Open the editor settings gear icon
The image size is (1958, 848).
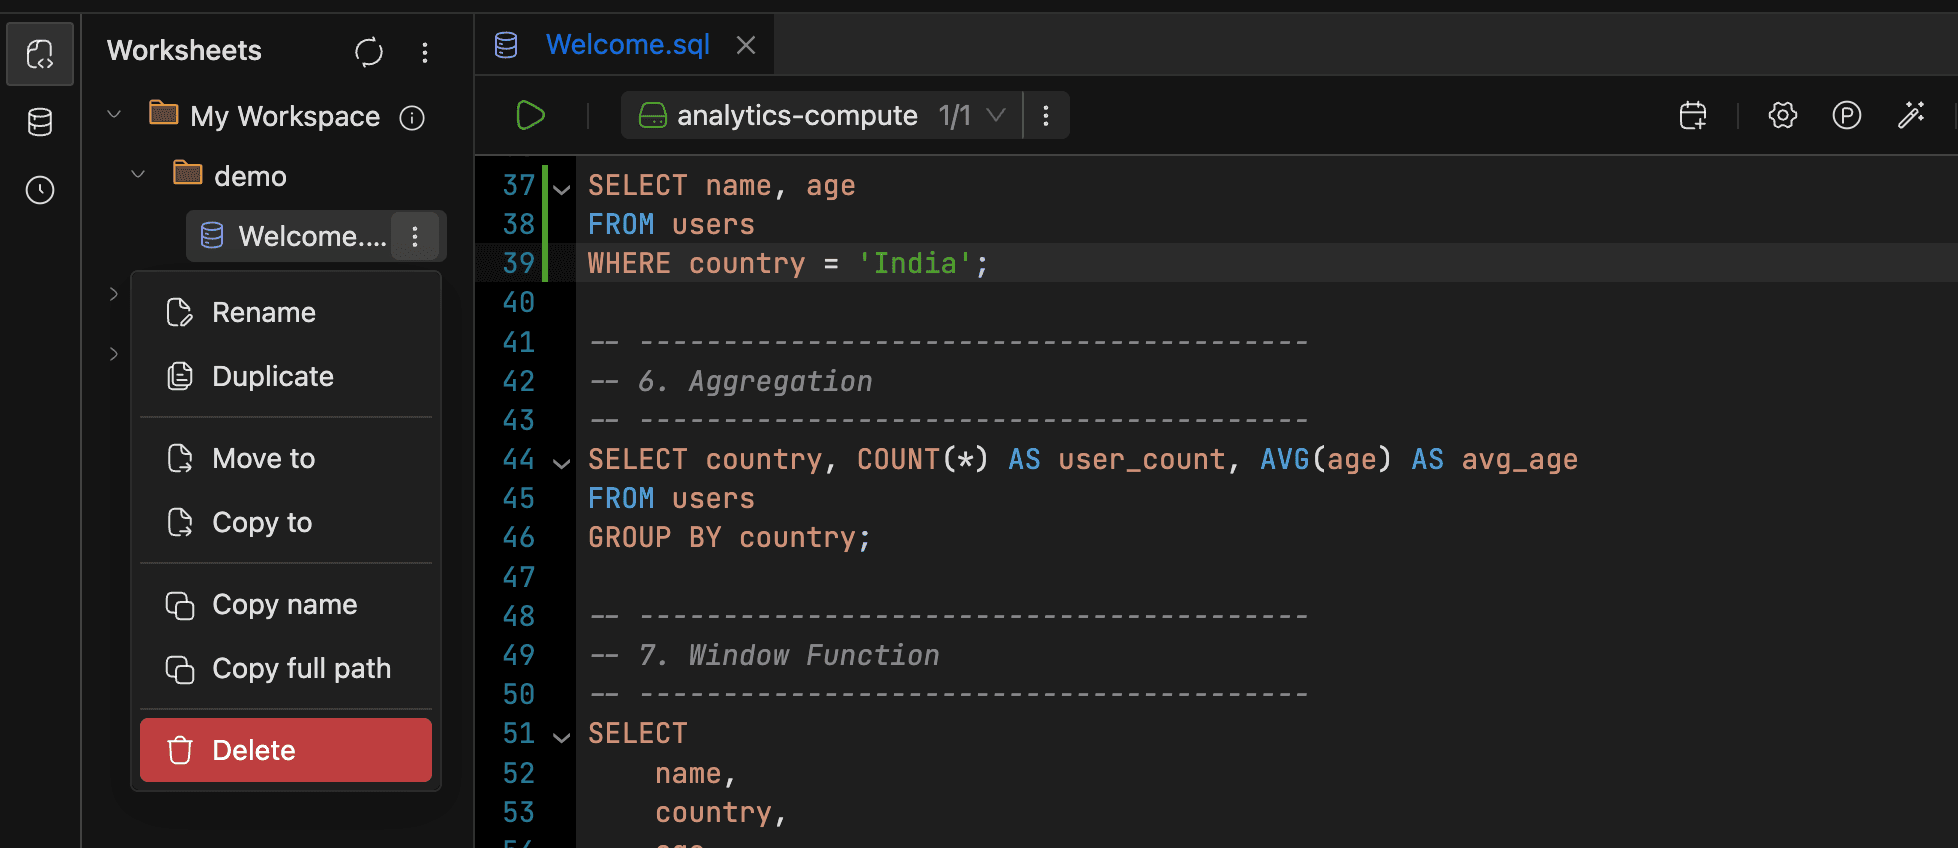click(x=1782, y=116)
